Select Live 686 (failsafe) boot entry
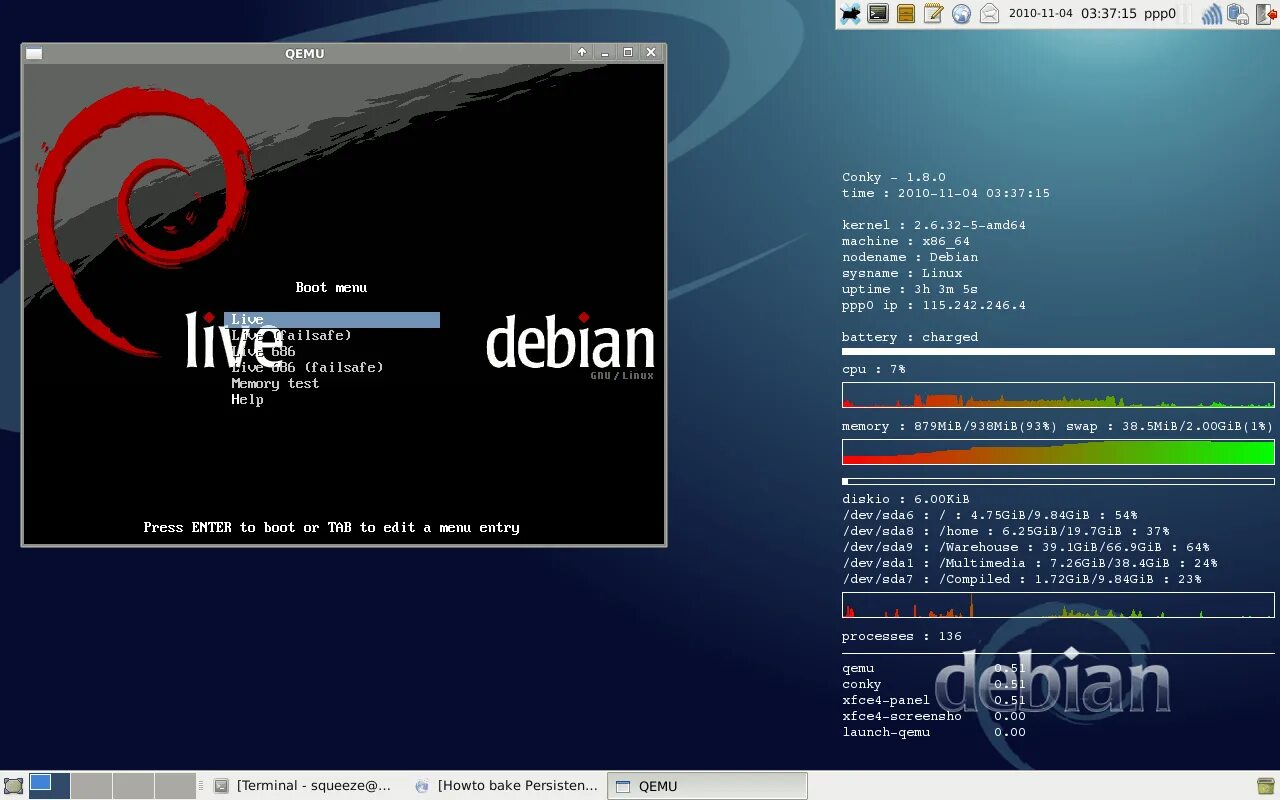 point(307,368)
